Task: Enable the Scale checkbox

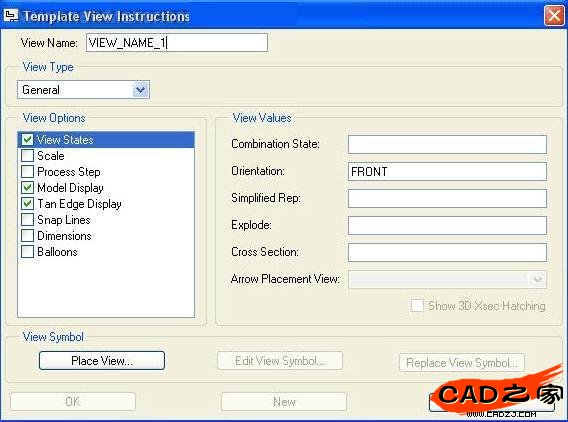Action: pos(28,156)
